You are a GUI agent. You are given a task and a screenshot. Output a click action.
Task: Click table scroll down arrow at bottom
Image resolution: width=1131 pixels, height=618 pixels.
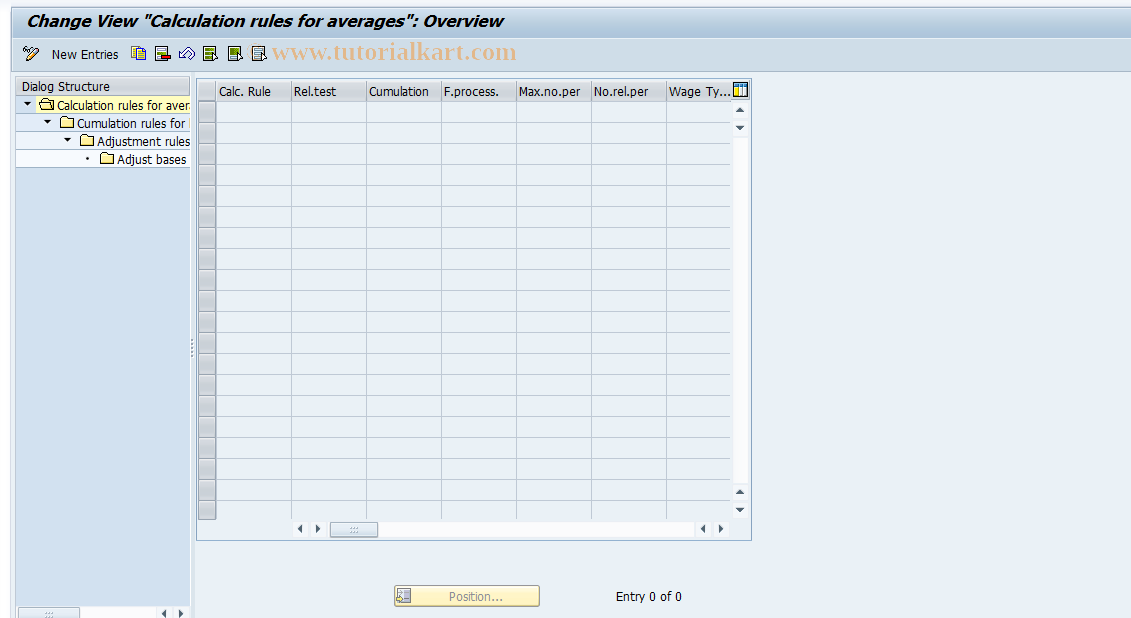click(740, 510)
